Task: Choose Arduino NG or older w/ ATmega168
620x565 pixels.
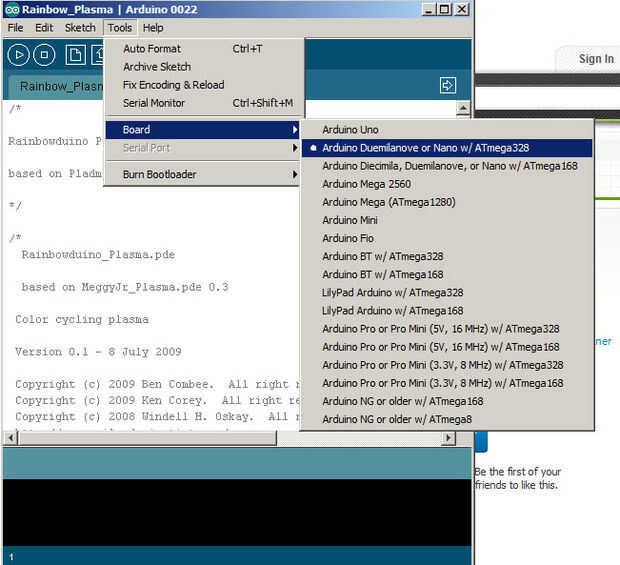Action: point(447,402)
